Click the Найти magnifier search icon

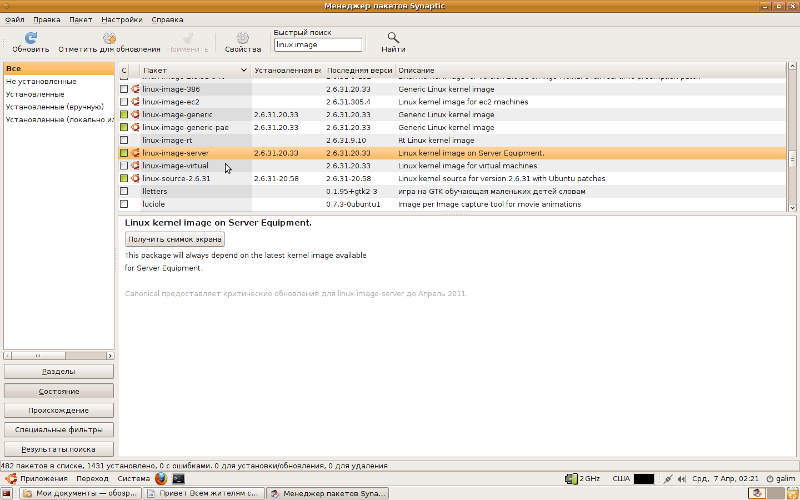pyautogui.click(x=393, y=38)
